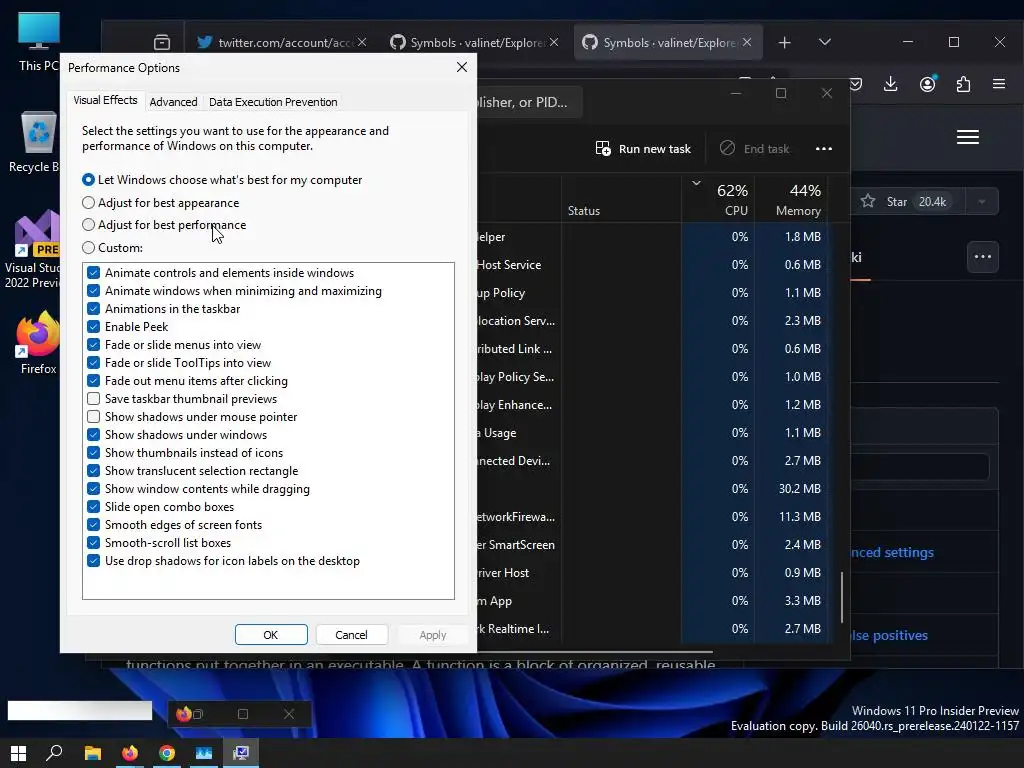Open taskbar Search magnifier icon
1024x768 pixels.
(55, 753)
